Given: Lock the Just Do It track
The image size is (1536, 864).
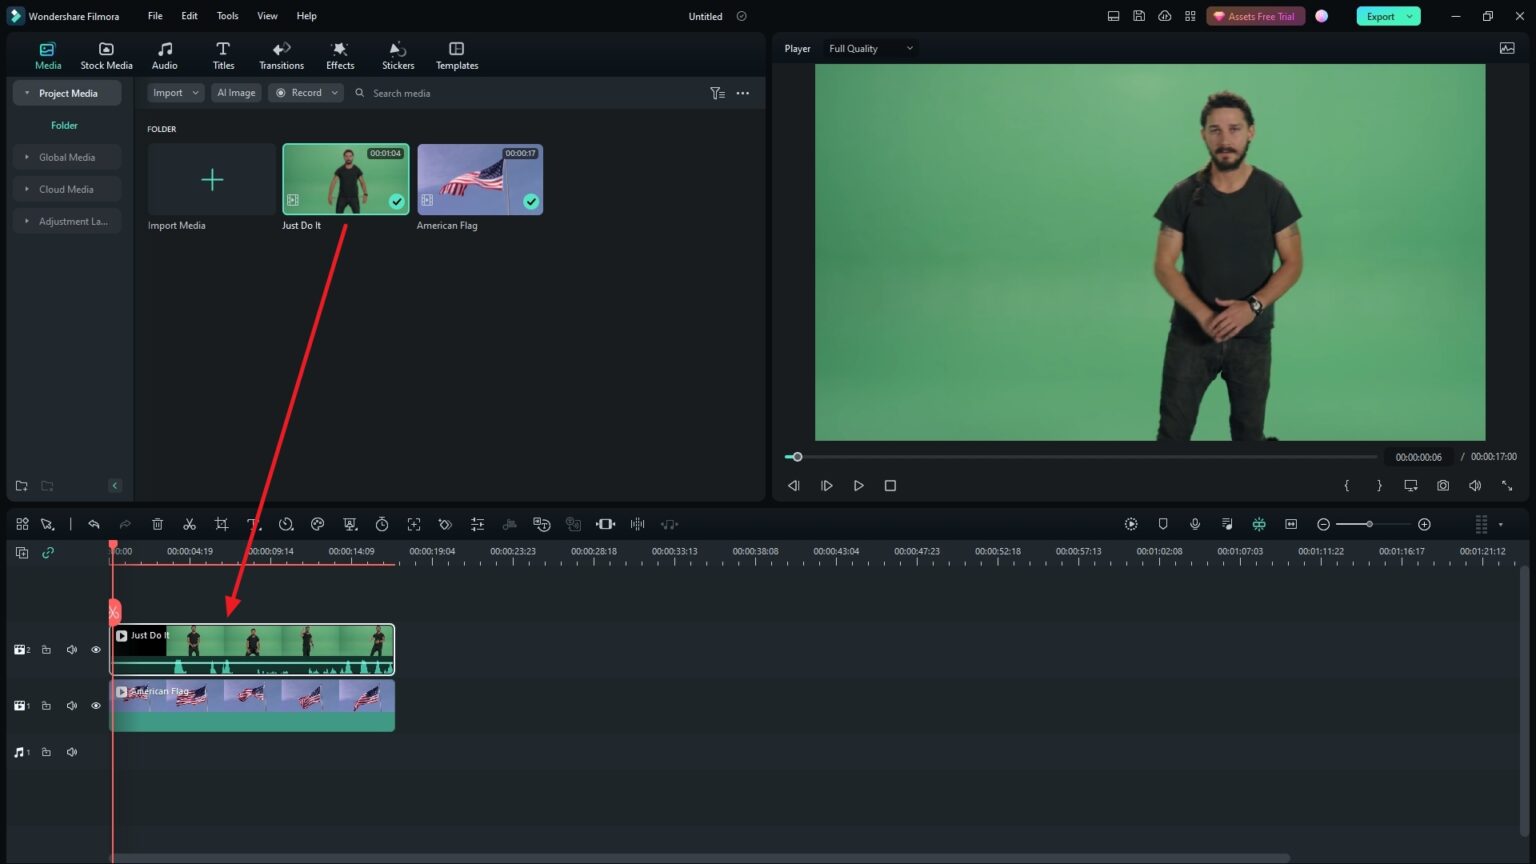Looking at the screenshot, I should click(46, 649).
